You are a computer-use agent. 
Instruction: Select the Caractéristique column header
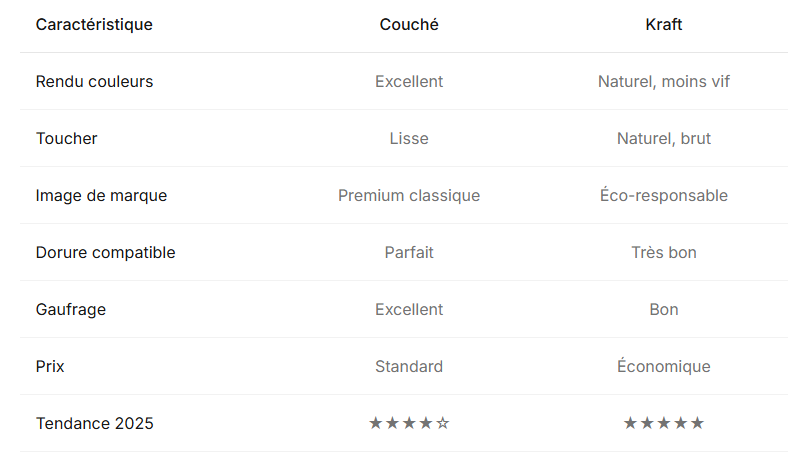click(94, 24)
